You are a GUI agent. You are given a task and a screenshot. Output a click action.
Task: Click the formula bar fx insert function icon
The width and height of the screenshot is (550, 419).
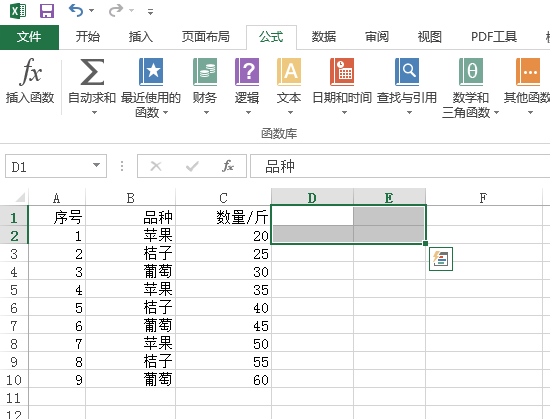(x=228, y=166)
